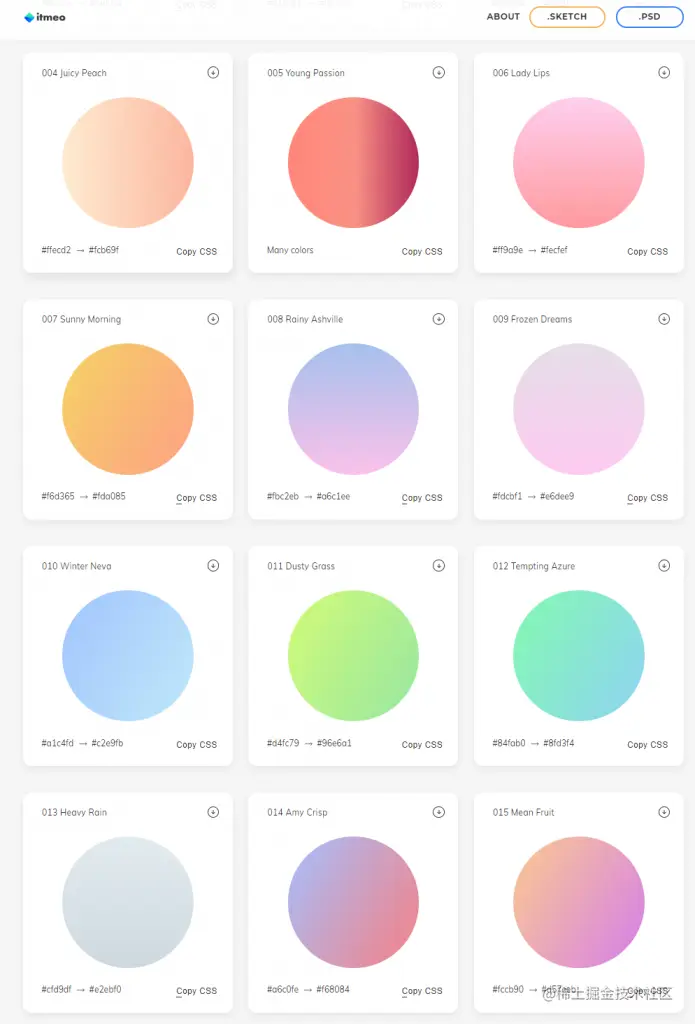
Task: Select the Lady Lips gradient circle
Action: click(x=579, y=163)
